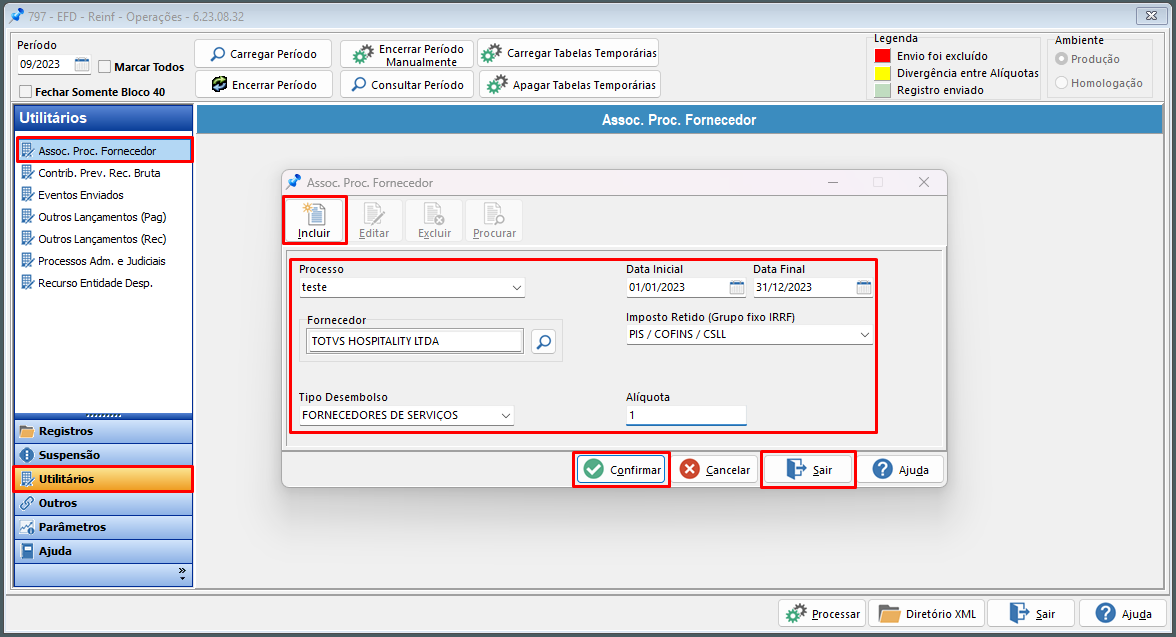Screen dimensions: 1176x637
Task: Click into the Alíquota input field
Action: click(x=686, y=416)
